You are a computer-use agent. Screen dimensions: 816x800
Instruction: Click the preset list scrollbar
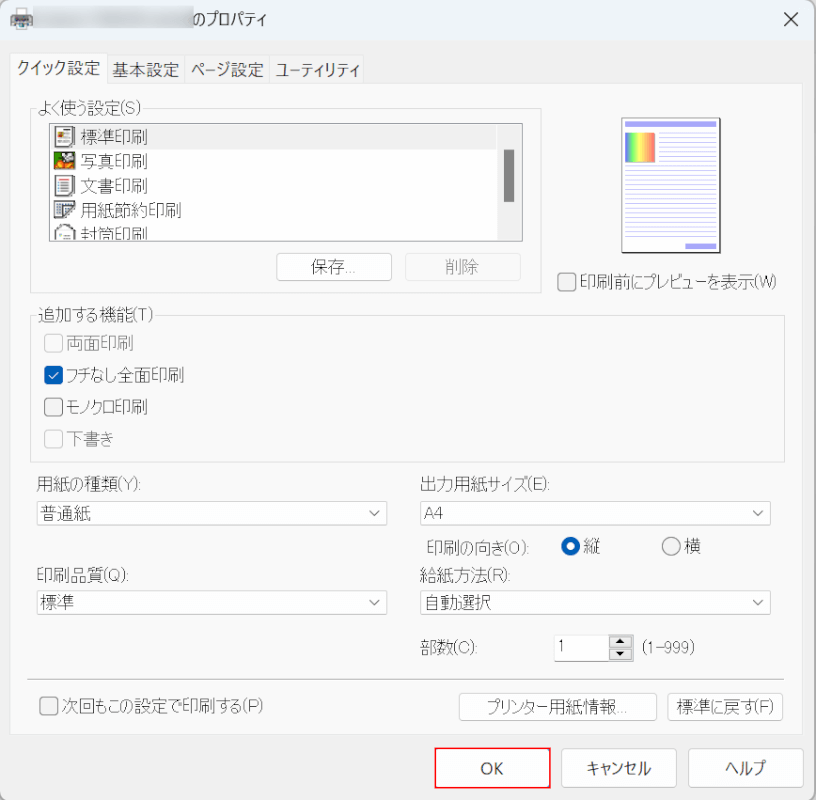(x=508, y=176)
